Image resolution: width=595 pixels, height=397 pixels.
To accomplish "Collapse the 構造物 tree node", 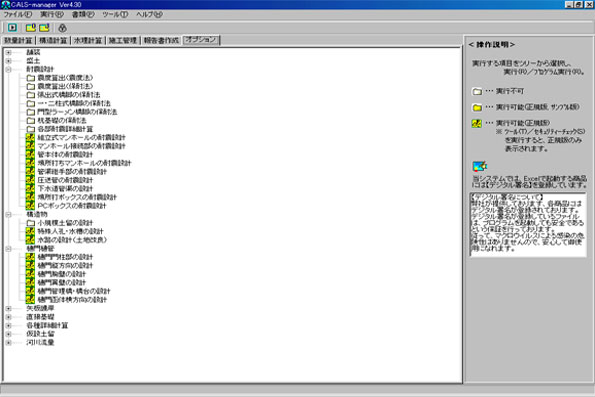I will click(x=8, y=214).
